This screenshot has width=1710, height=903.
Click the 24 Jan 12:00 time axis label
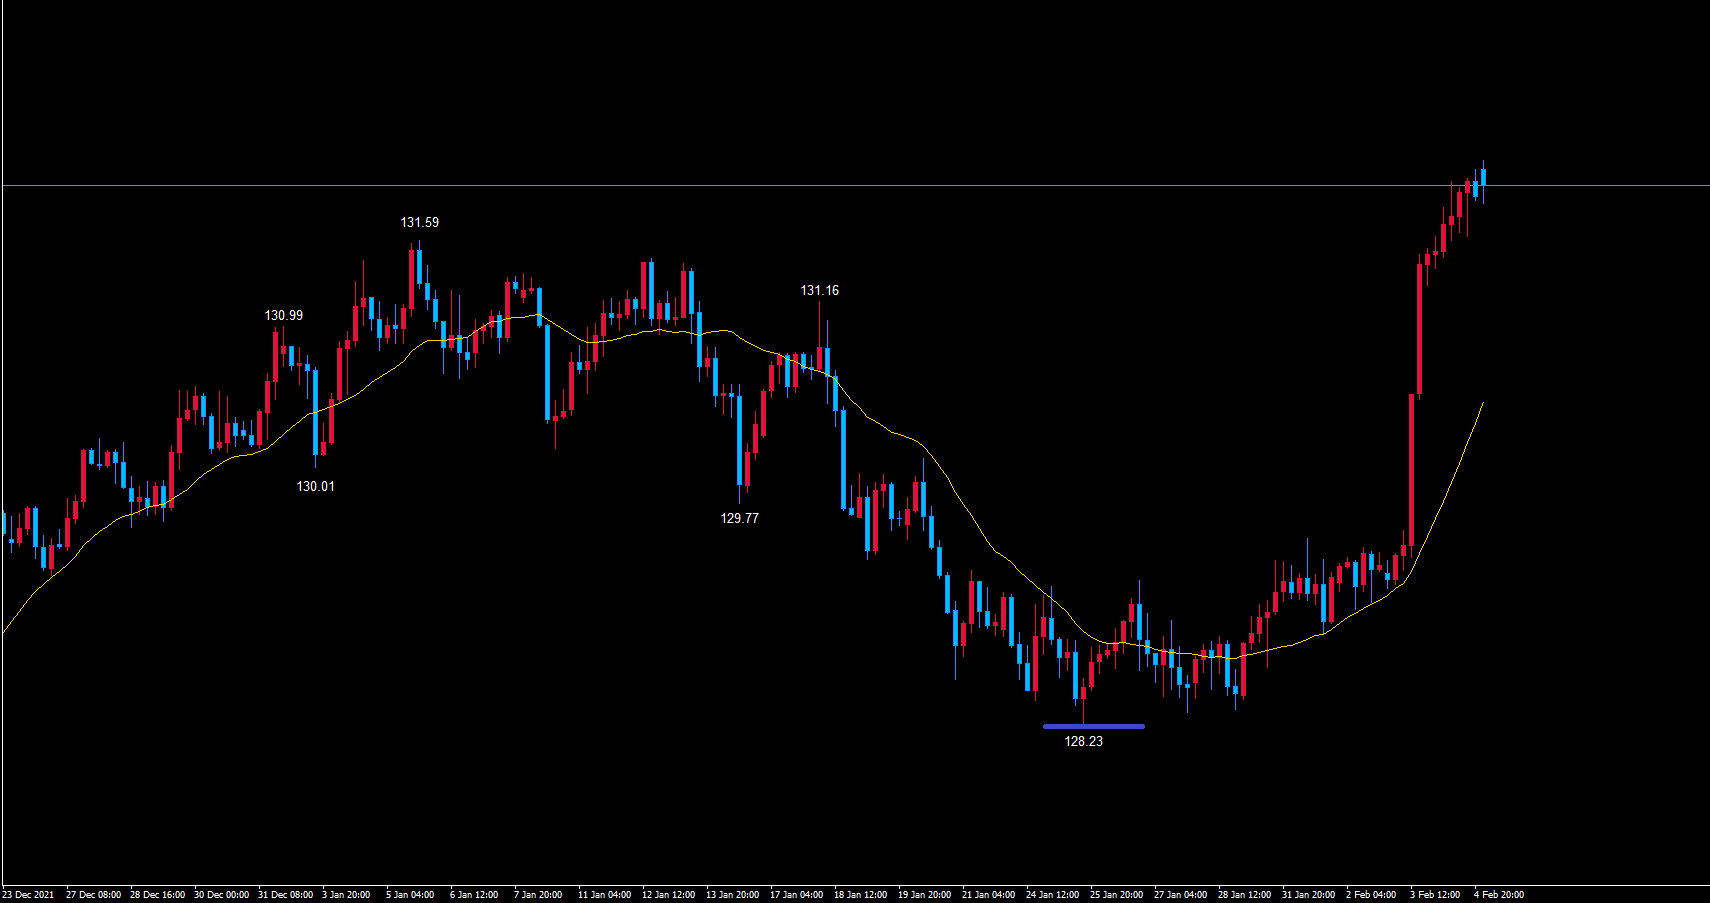1052,894
